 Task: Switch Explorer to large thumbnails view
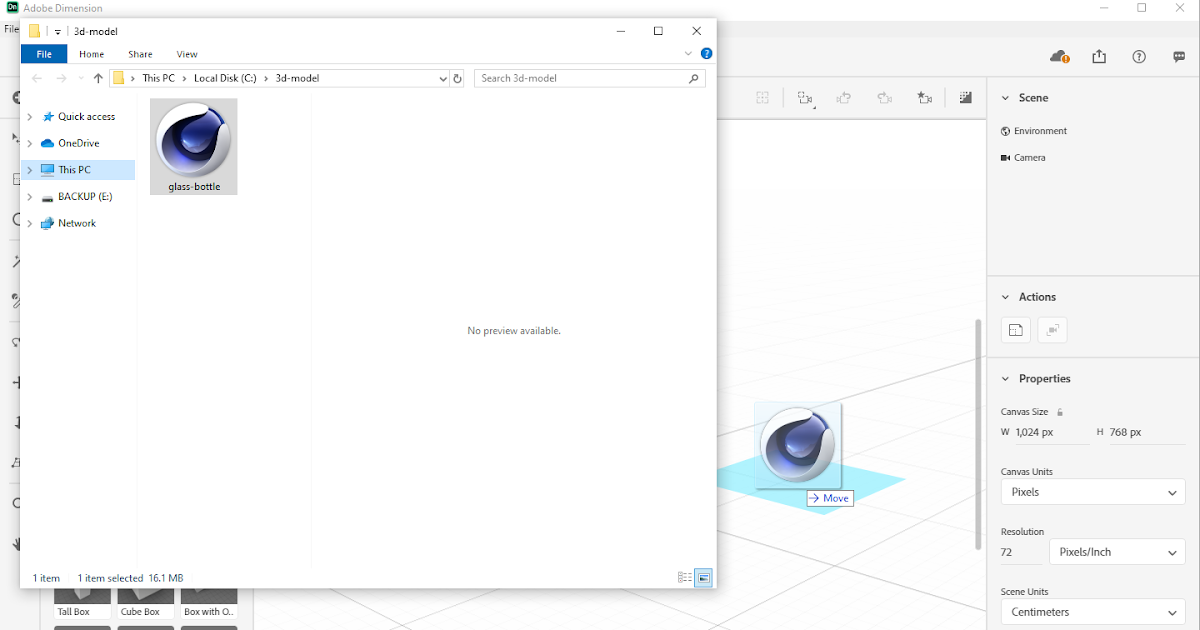pyautogui.click(x=703, y=578)
